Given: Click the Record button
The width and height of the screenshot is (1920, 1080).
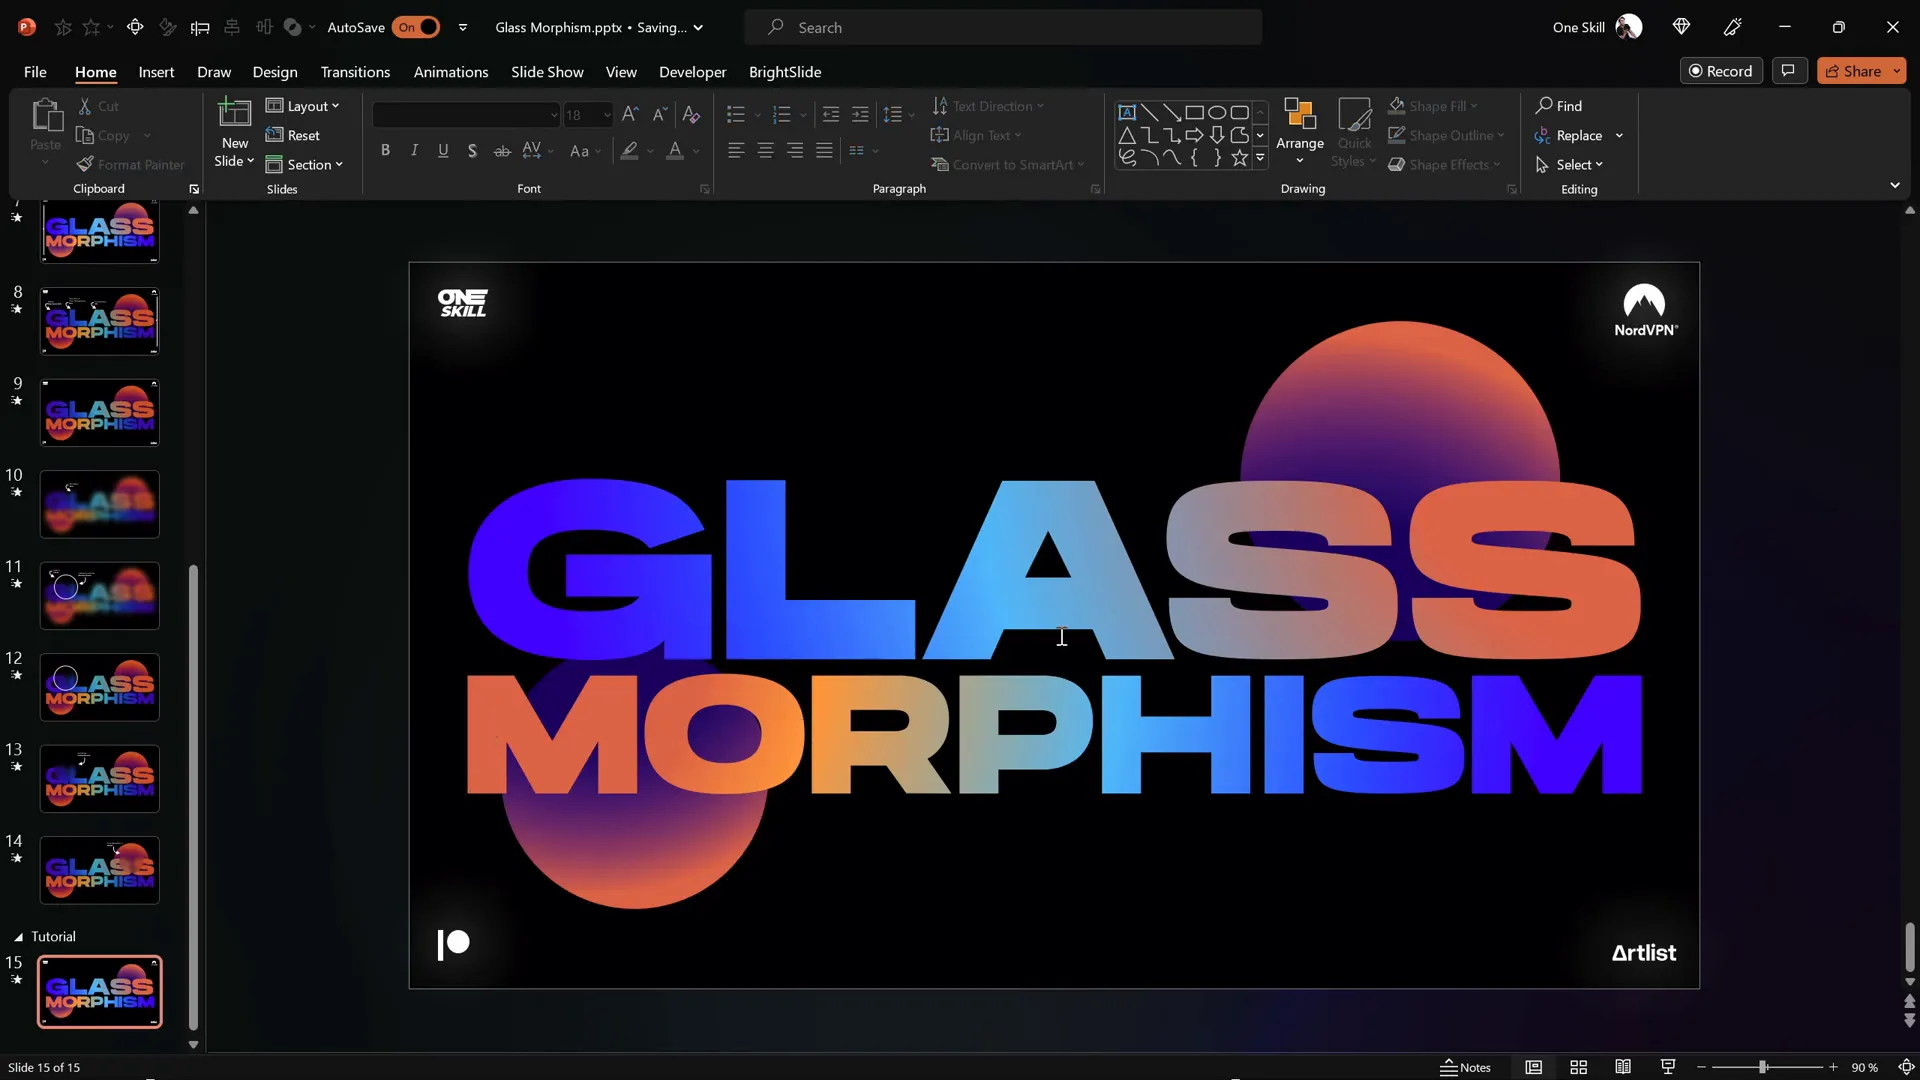Looking at the screenshot, I should click(1722, 71).
